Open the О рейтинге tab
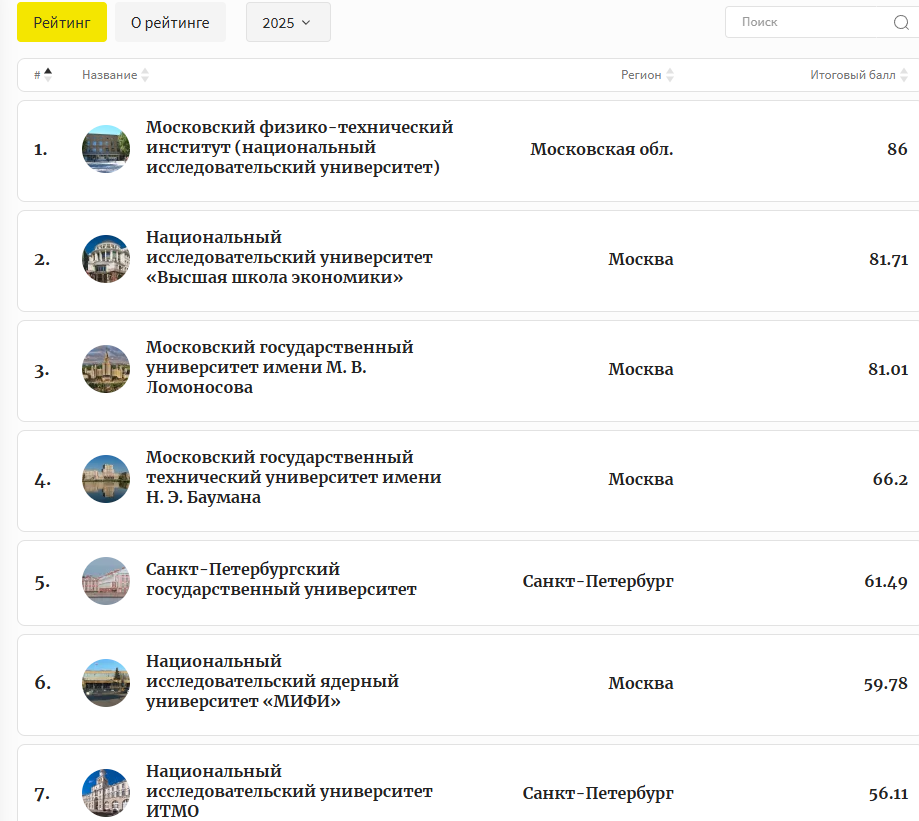 click(x=170, y=22)
